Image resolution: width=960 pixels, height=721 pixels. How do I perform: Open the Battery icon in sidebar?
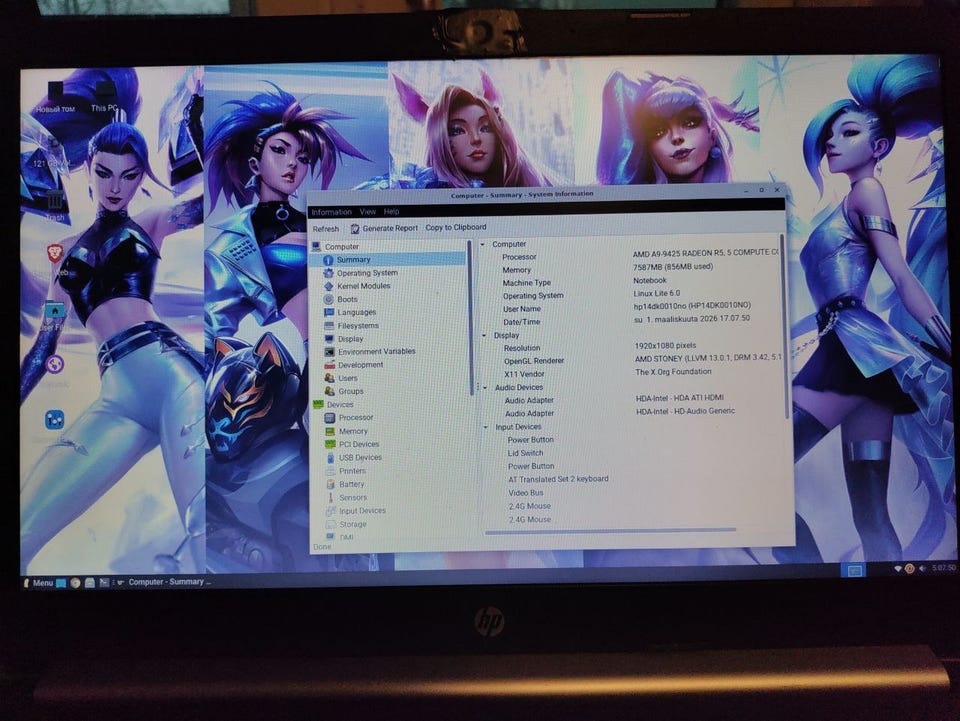tap(330, 484)
